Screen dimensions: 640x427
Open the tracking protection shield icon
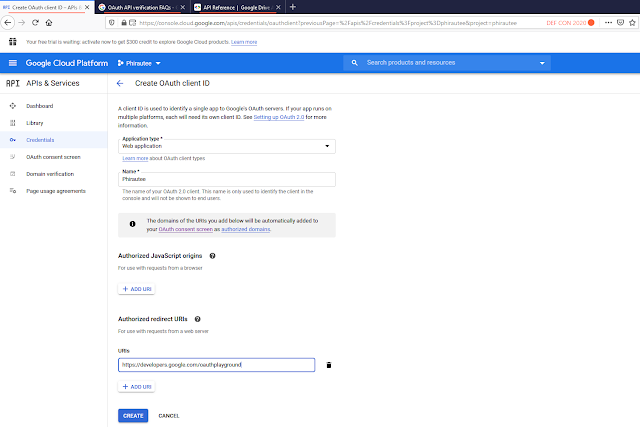click(x=112, y=23)
